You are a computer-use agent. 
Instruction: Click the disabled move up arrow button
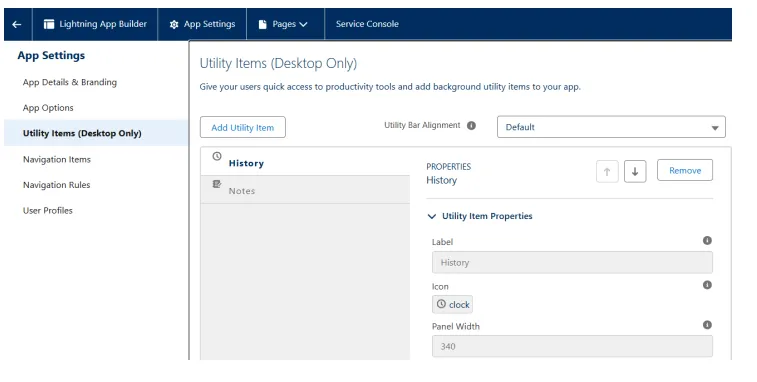[x=607, y=171]
